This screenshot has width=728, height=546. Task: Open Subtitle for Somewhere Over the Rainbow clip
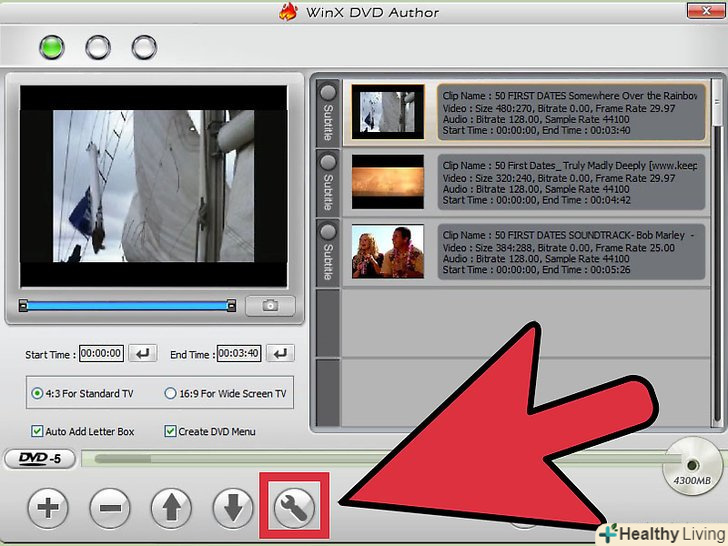328,113
